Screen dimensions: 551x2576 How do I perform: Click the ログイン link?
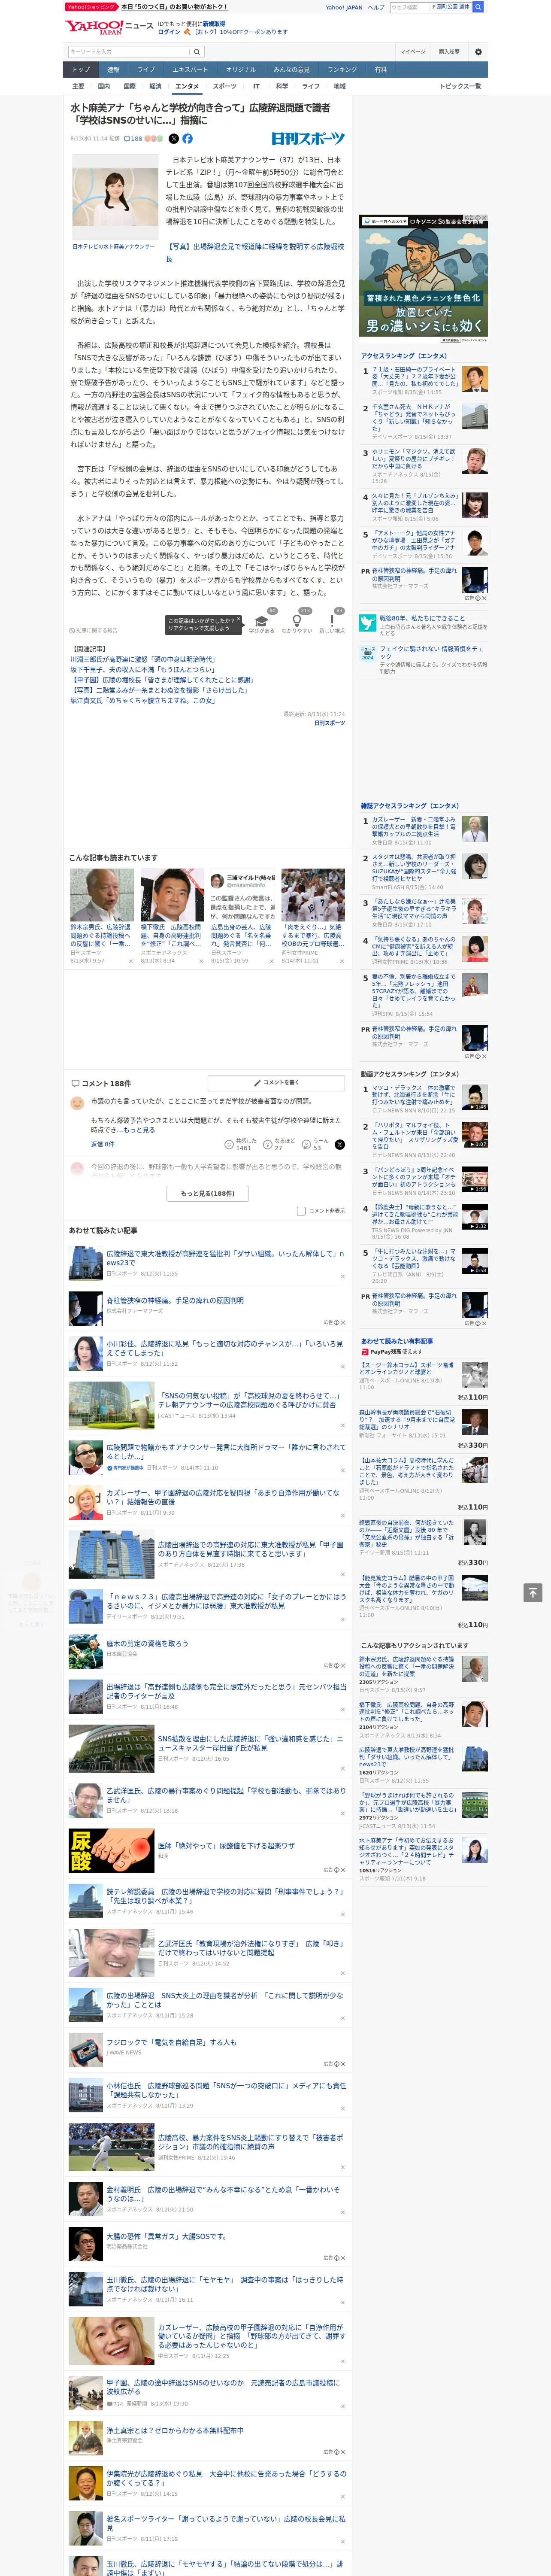pos(169,32)
